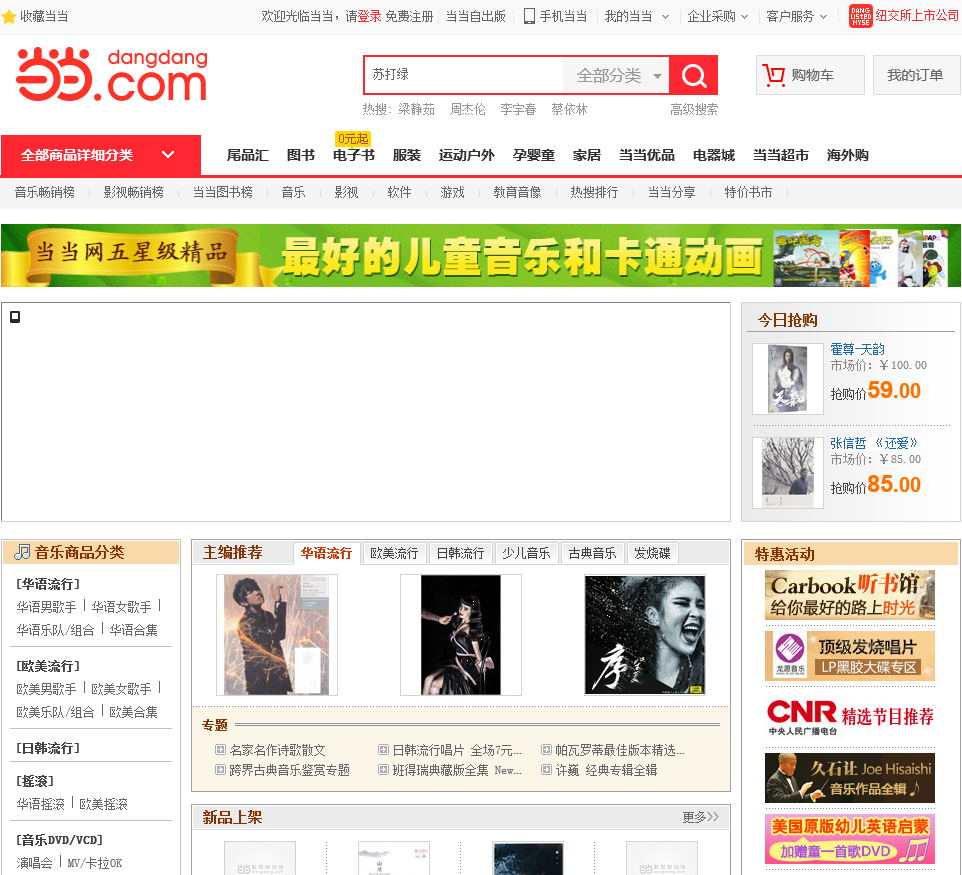Viewport: 962px width, 875px height.
Task: Switch to the 欧美流行 tab
Action: point(394,553)
